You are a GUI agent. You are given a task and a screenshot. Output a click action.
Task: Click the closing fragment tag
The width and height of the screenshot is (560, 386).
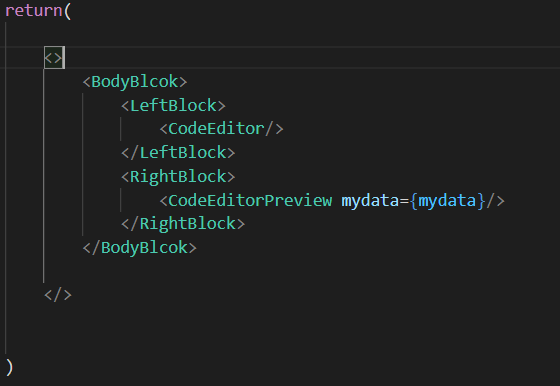click(x=58, y=295)
